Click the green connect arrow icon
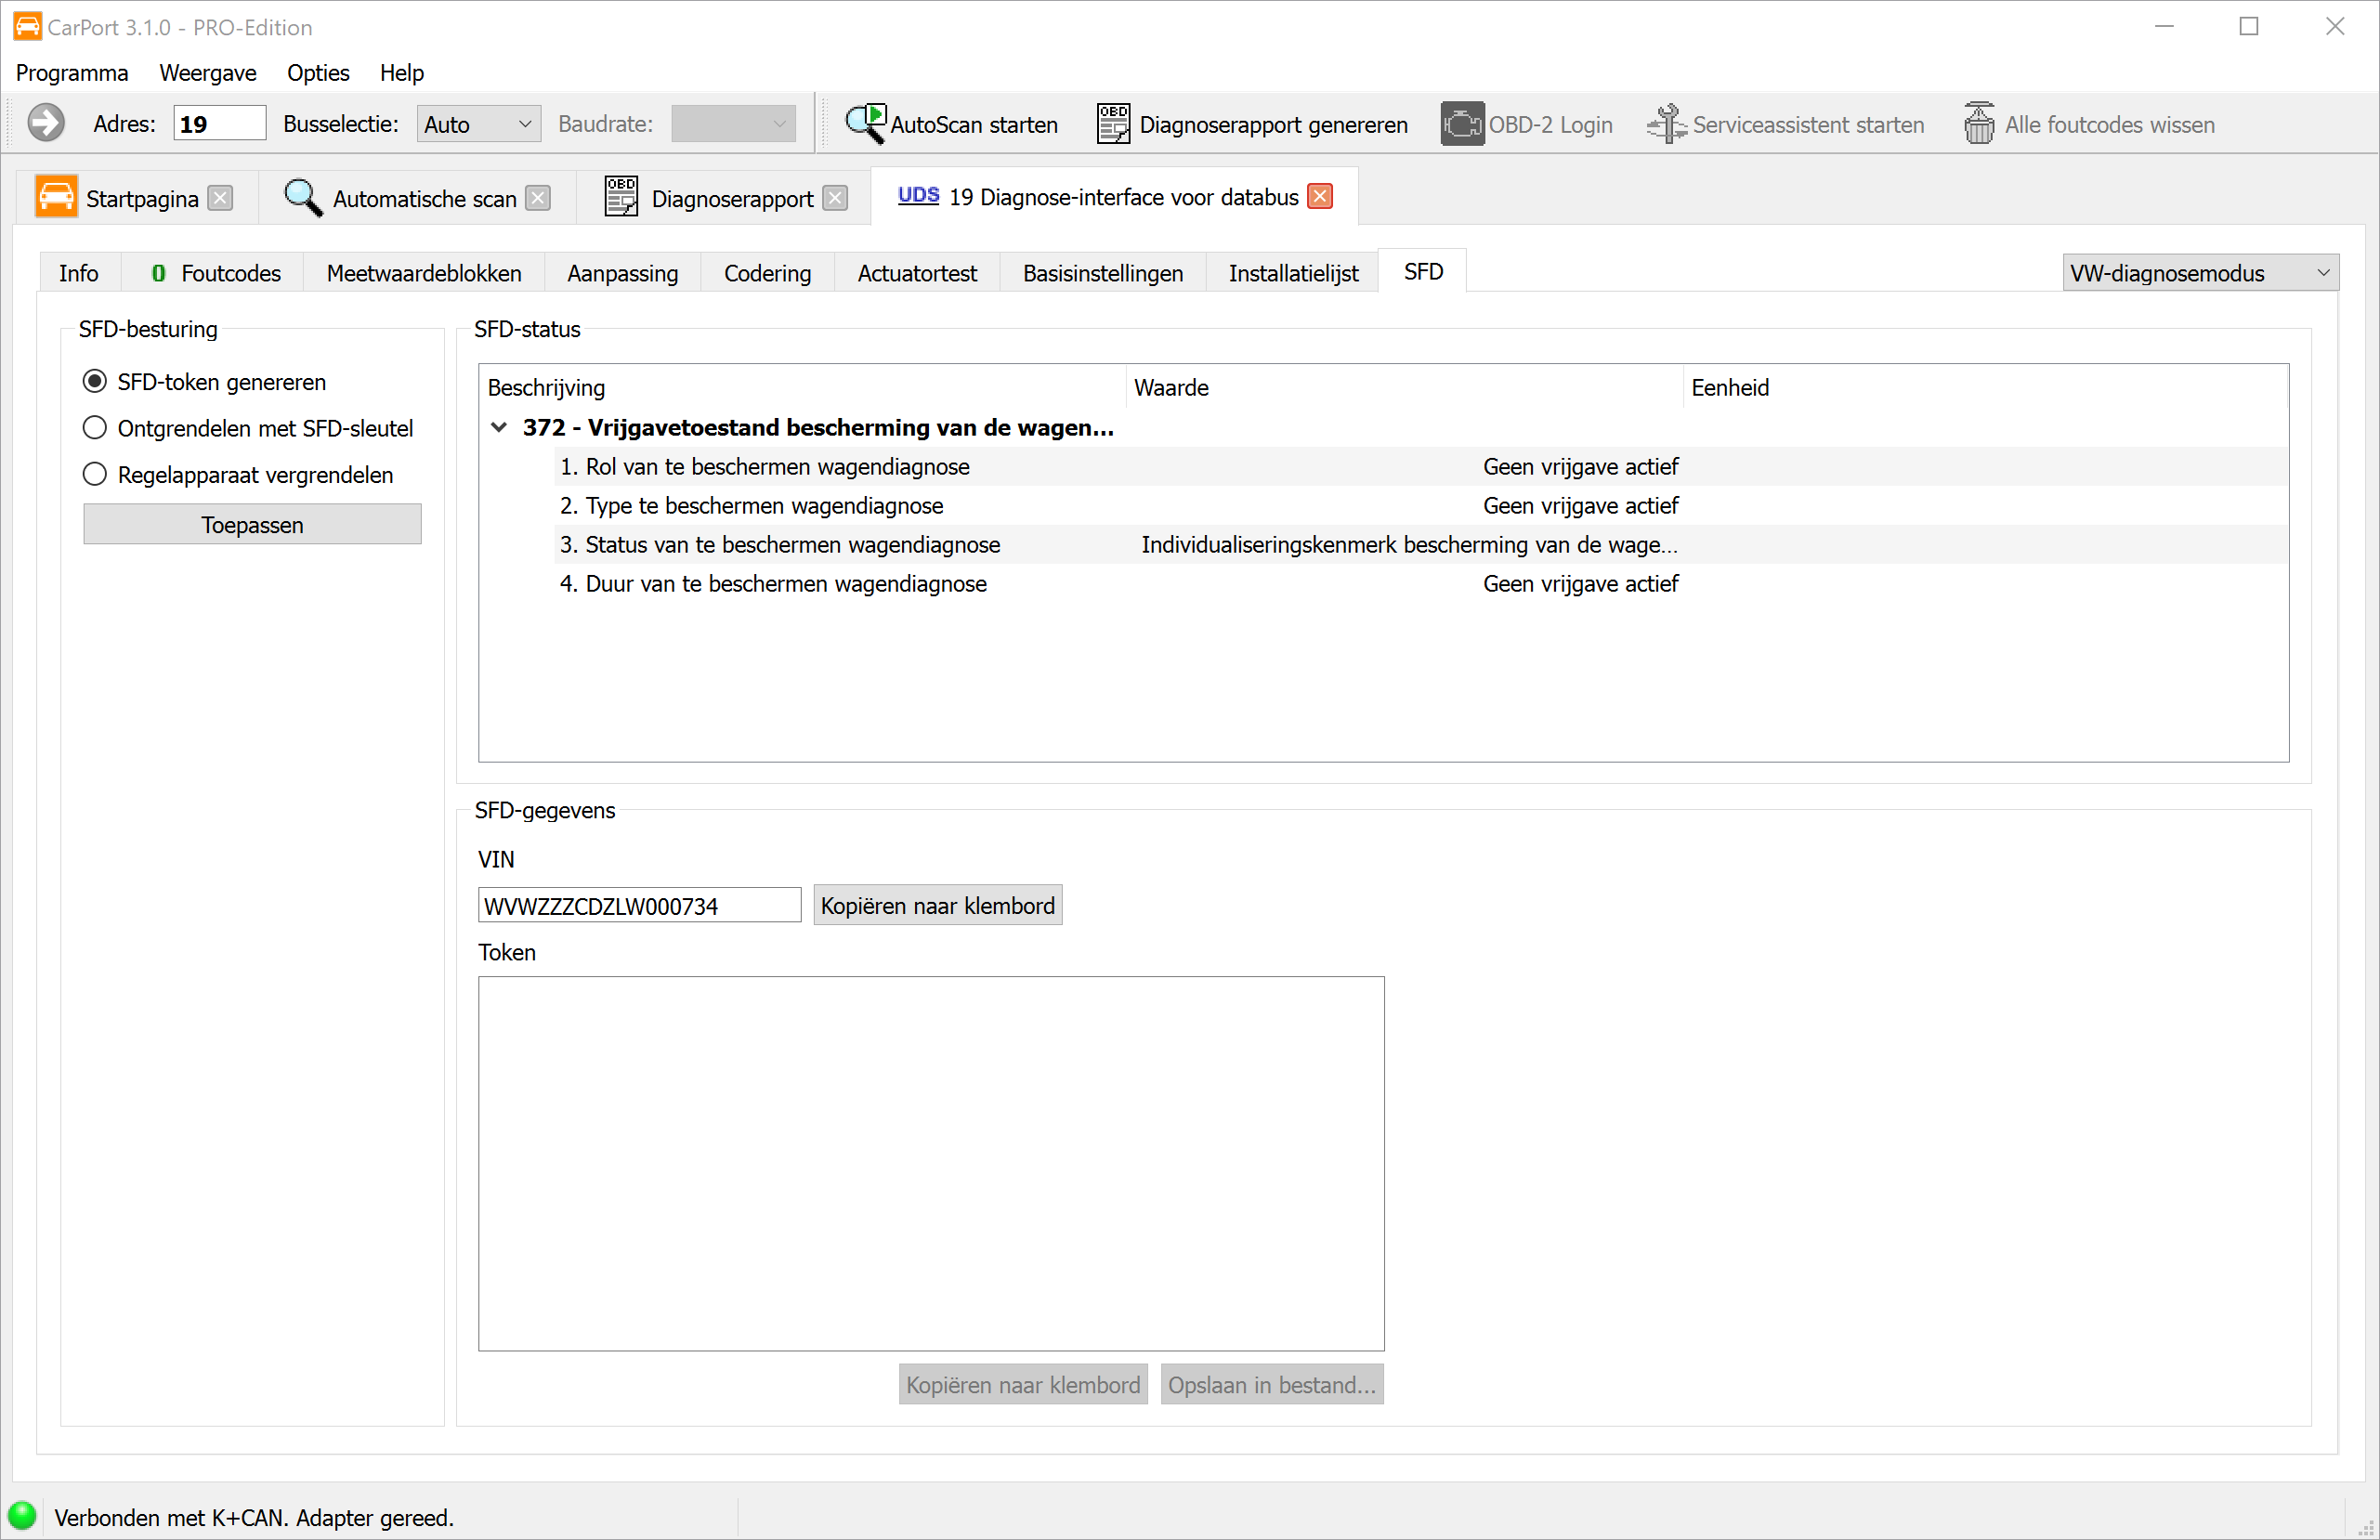Viewport: 2380px width, 1540px height. (x=46, y=124)
